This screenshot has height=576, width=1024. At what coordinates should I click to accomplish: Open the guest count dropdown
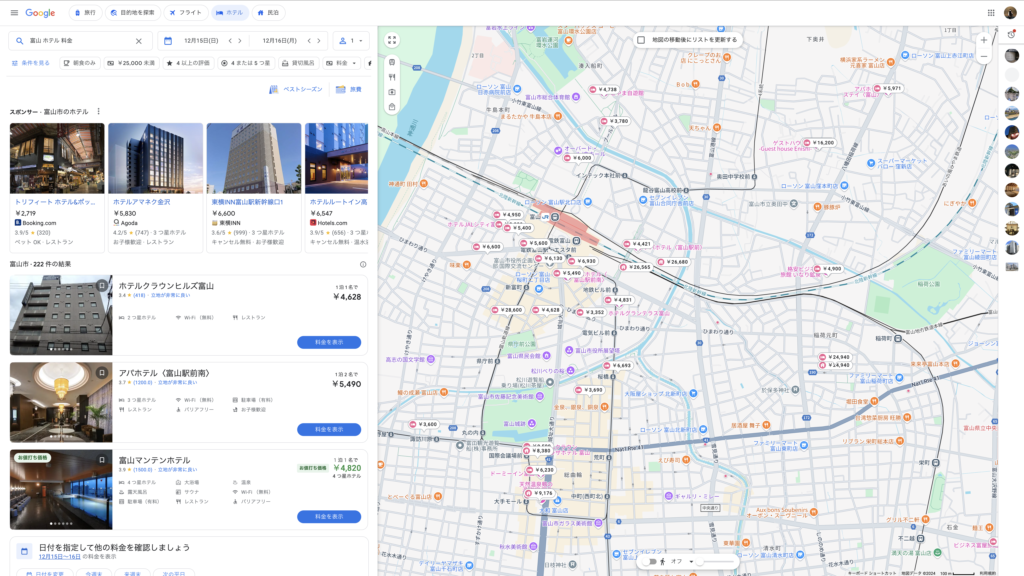[x=351, y=41]
